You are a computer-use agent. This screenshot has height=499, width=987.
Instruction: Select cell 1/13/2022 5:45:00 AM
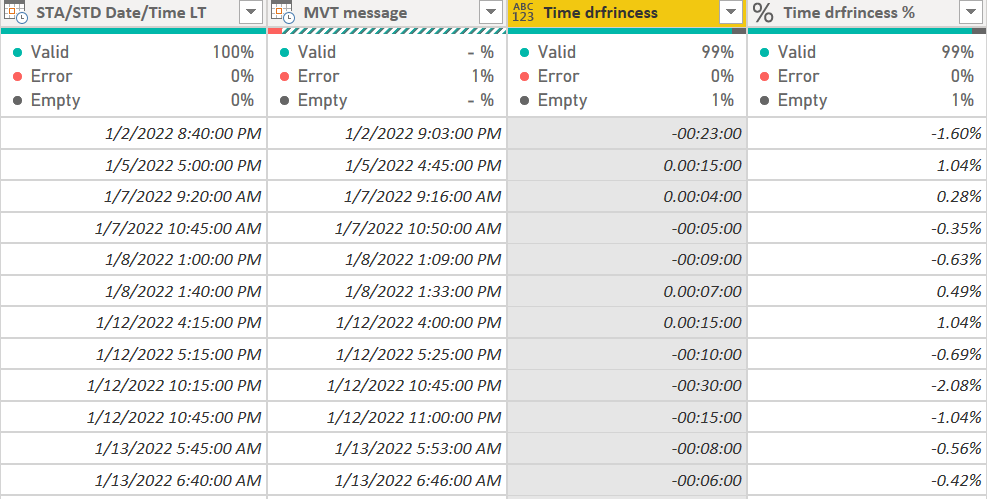[133, 448]
